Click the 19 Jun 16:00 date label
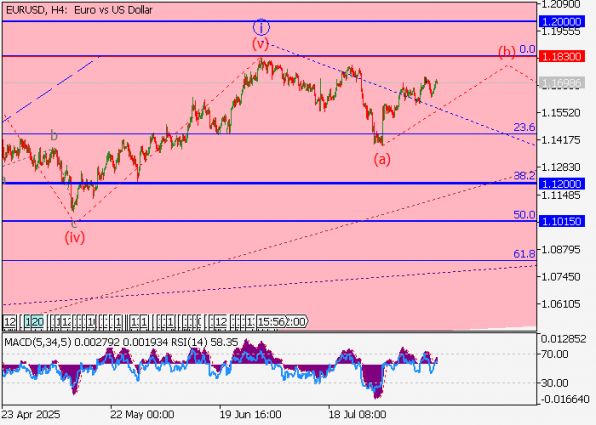Image resolution: width=596 pixels, height=425 pixels. pyautogui.click(x=250, y=414)
